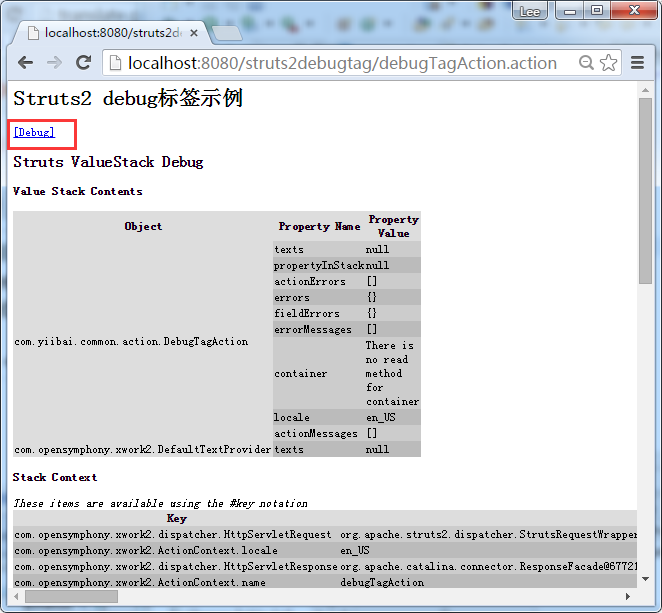Click the com.yiibai.common.action.DebugTagAction cell
Image resolution: width=662 pixels, height=613 pixels.
(131, 341)
